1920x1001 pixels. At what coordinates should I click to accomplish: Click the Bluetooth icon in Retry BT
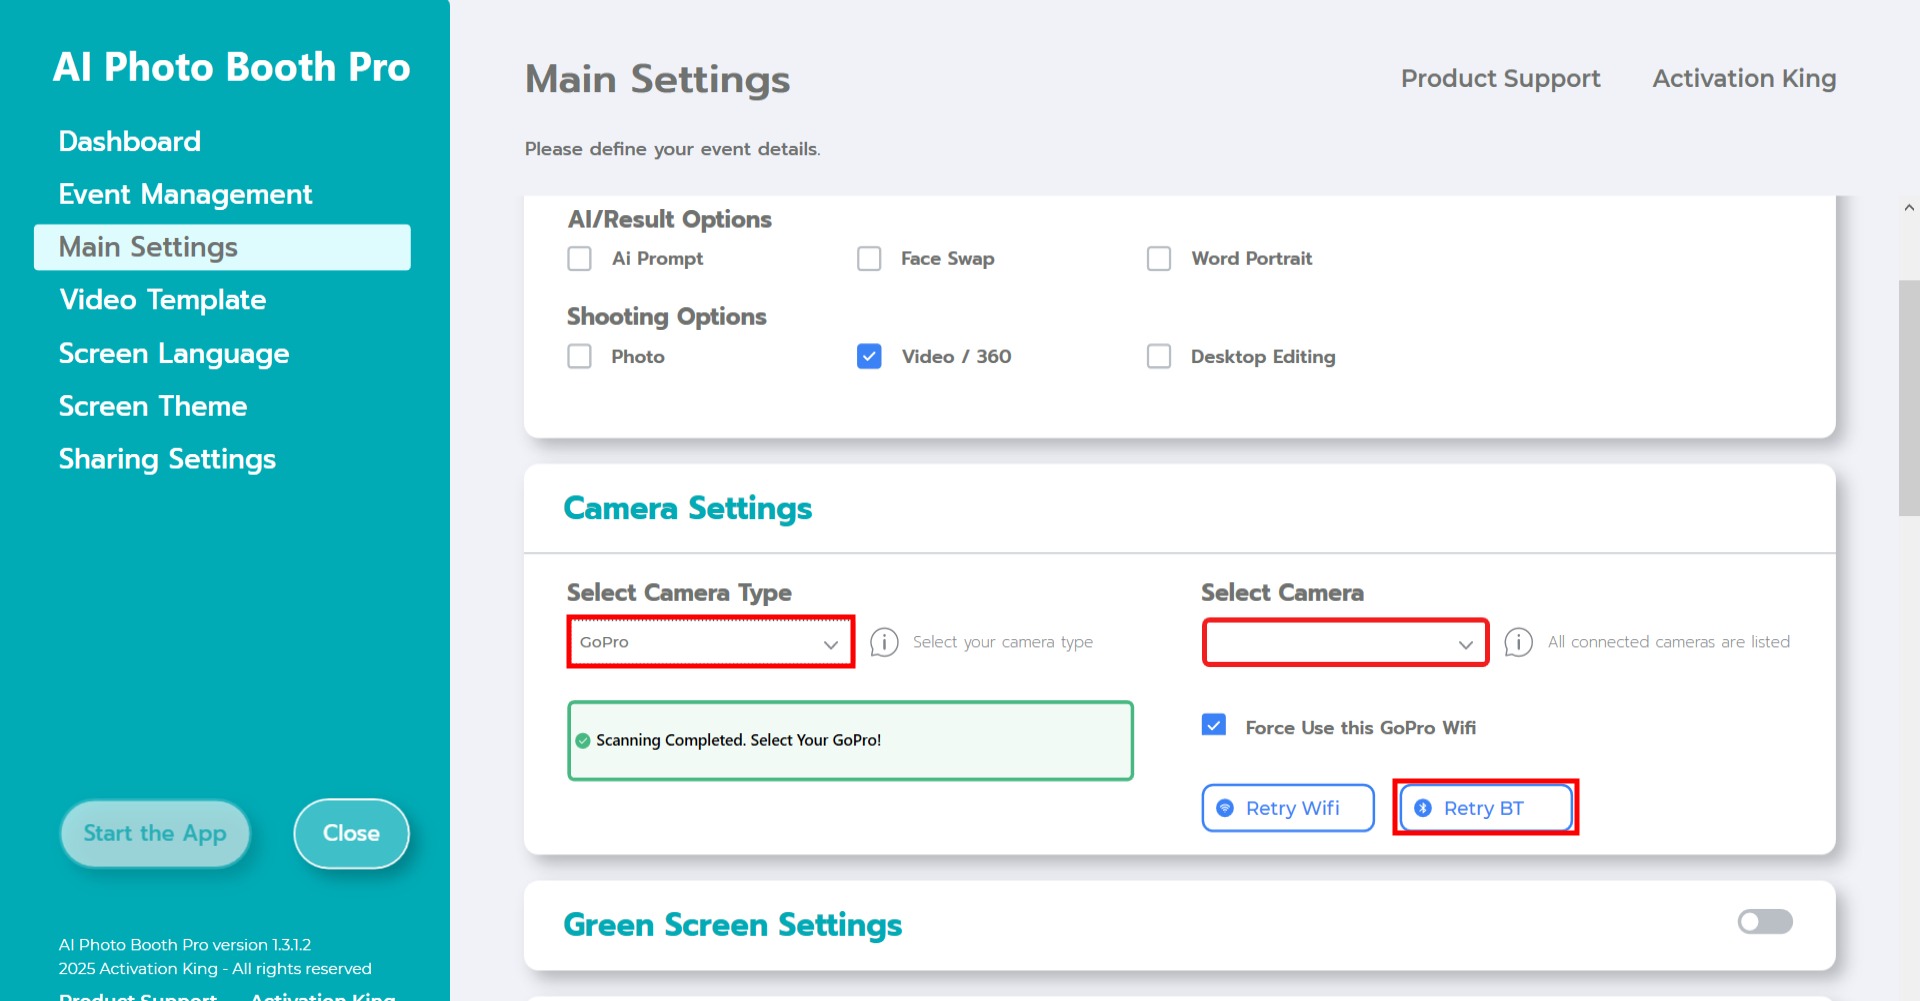pyautogui.click(x=1423, y=808)
